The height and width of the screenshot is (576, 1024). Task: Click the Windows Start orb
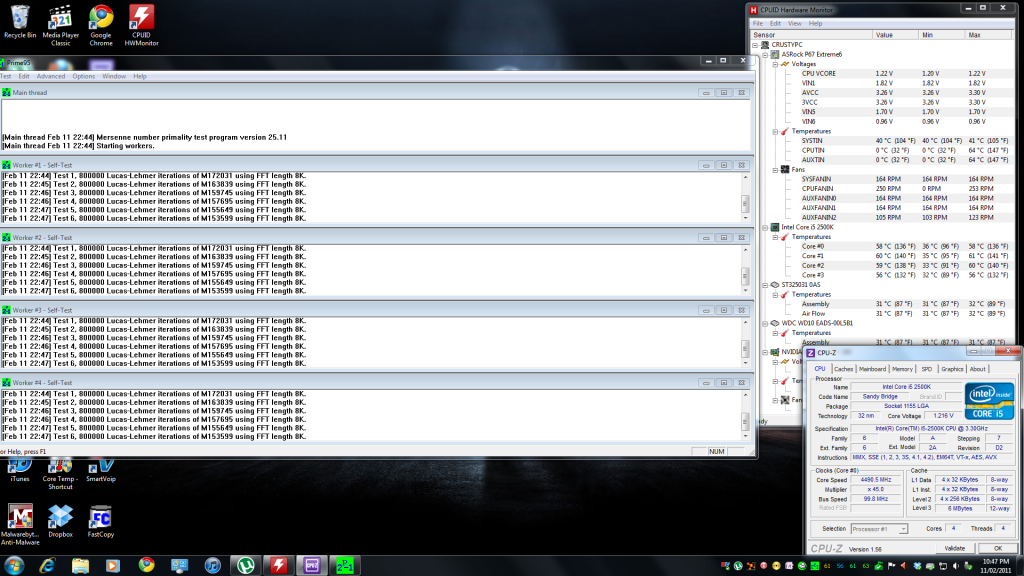coord(14,565)
